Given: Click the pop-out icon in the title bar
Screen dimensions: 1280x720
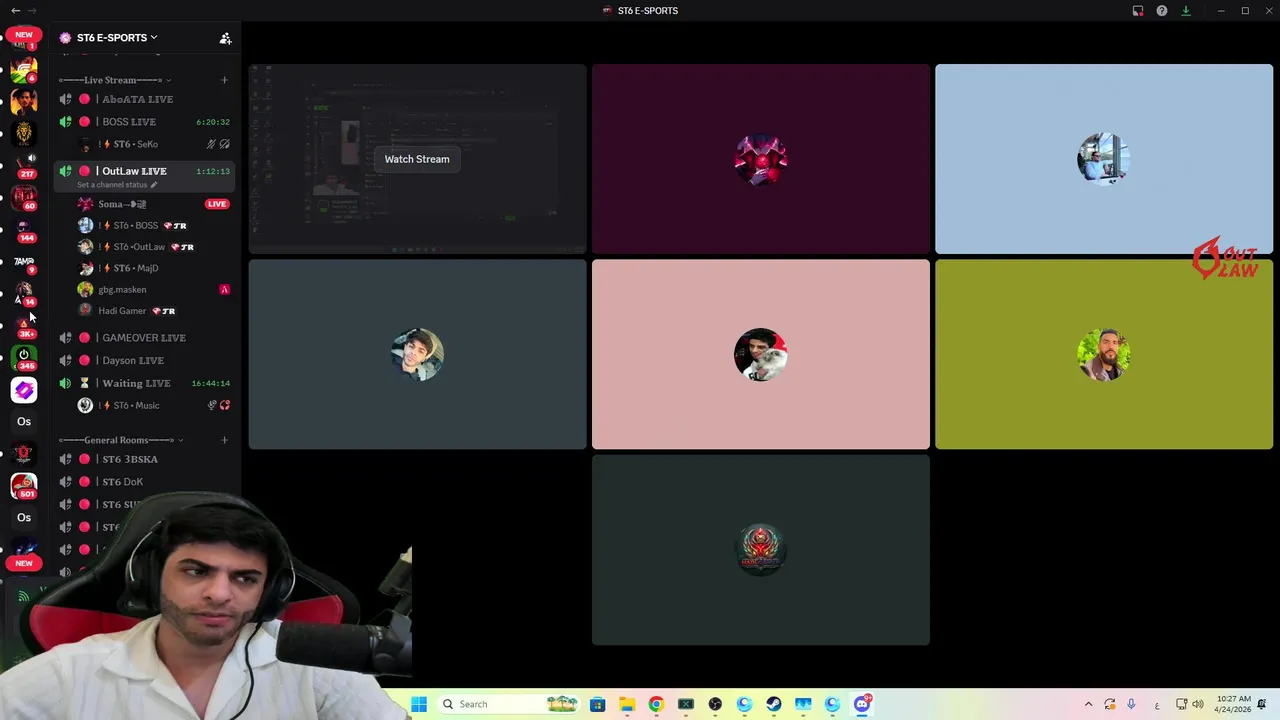Looking at the screenshot, I should click(1138, 11).
